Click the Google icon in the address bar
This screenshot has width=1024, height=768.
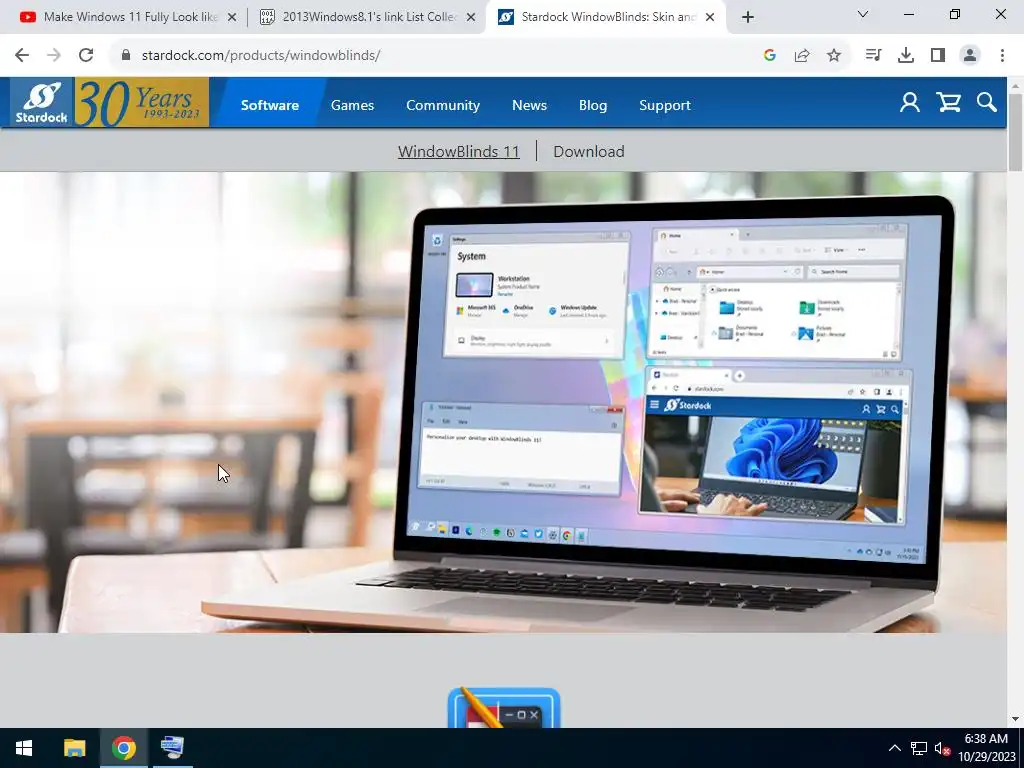[x=769, y=56]
